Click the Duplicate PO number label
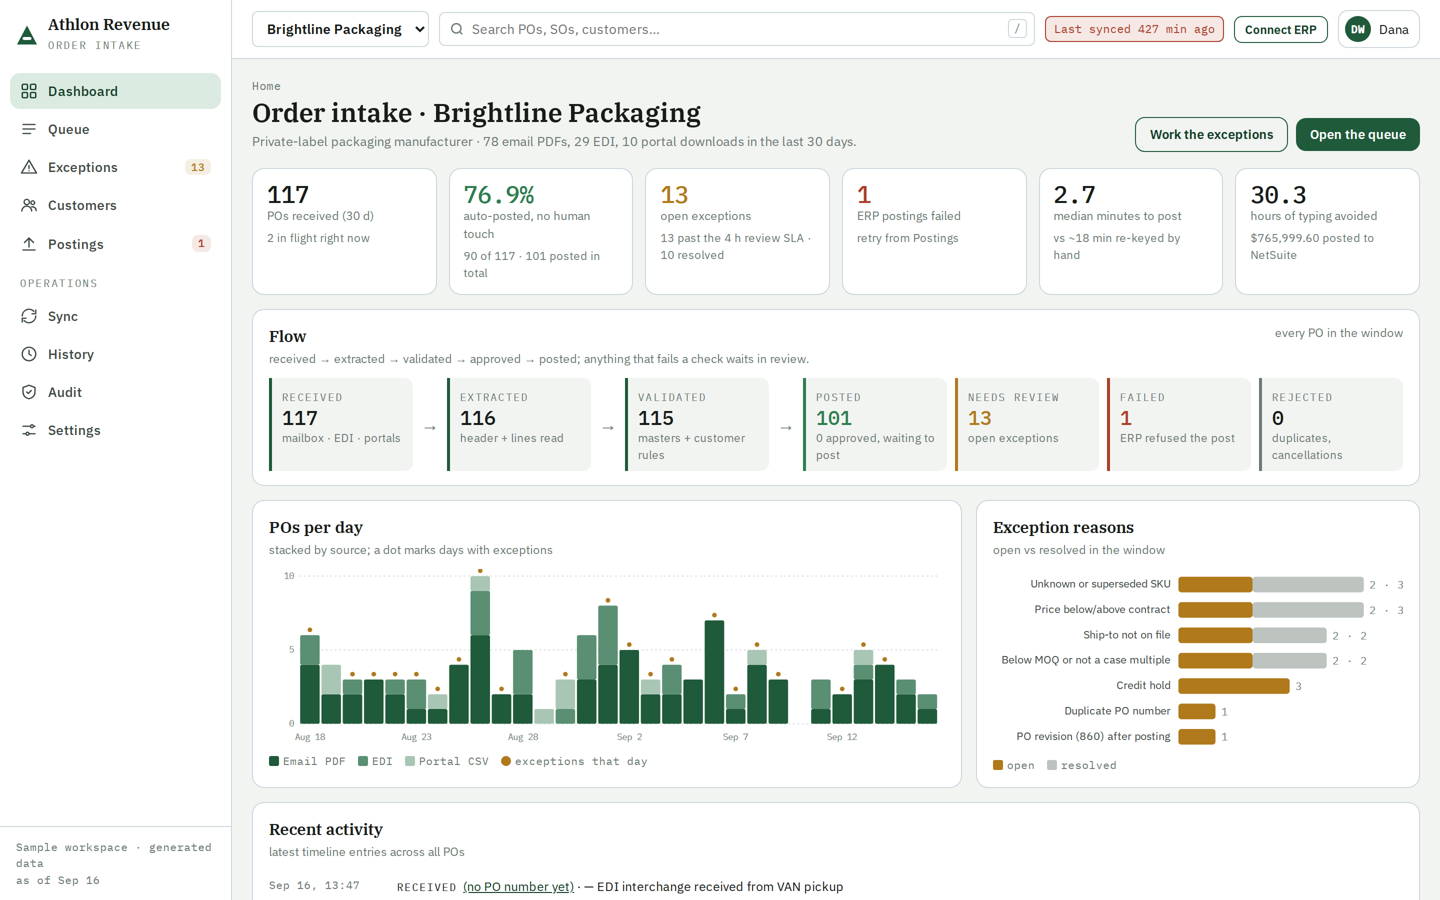The height and width of the screenshot is (900, 1440). pyautogui.click(x=1117, y=711)
